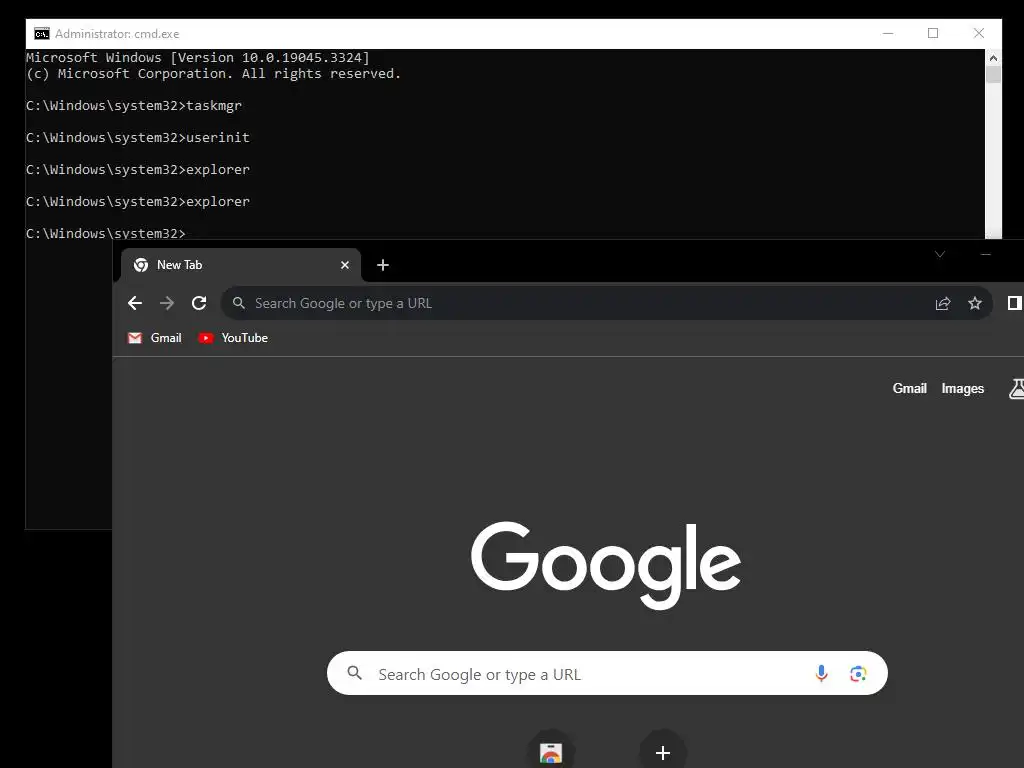Bookmark this tab with the star icon
This screenshot has width=1024, height=768.
975,303
